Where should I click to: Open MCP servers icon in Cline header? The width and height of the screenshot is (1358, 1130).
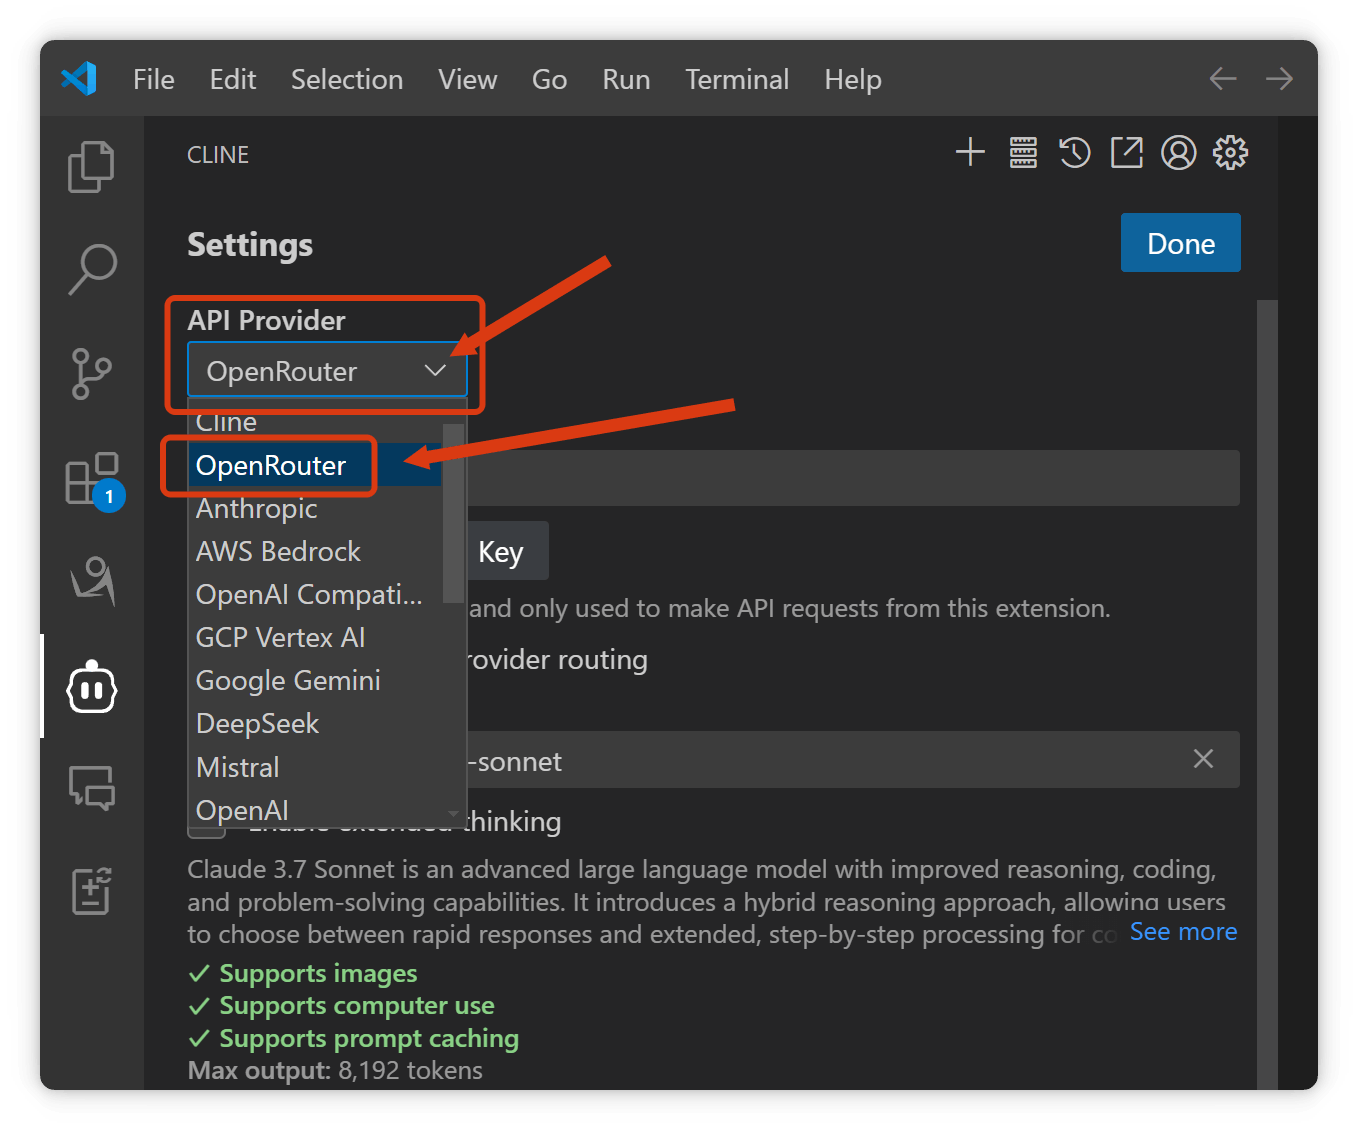(1023, 152)
